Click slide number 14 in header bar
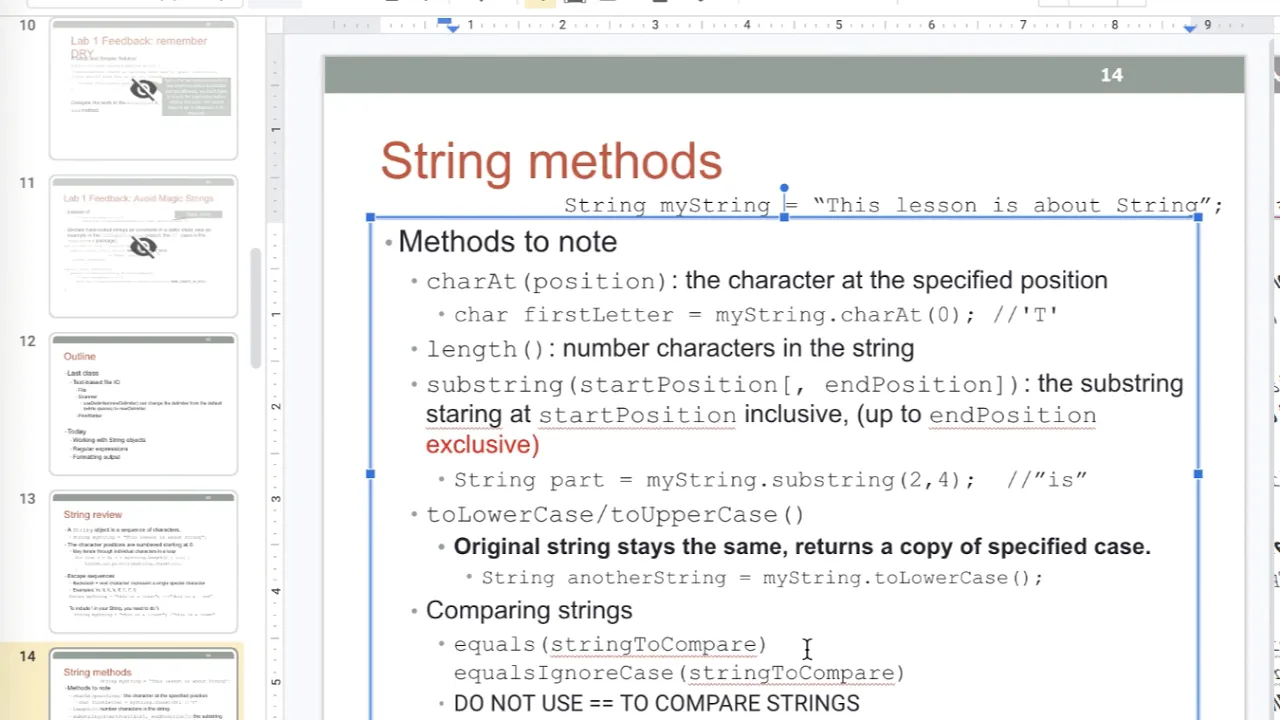Screen dimensions: 1280x720 [x=1112, y=75]
